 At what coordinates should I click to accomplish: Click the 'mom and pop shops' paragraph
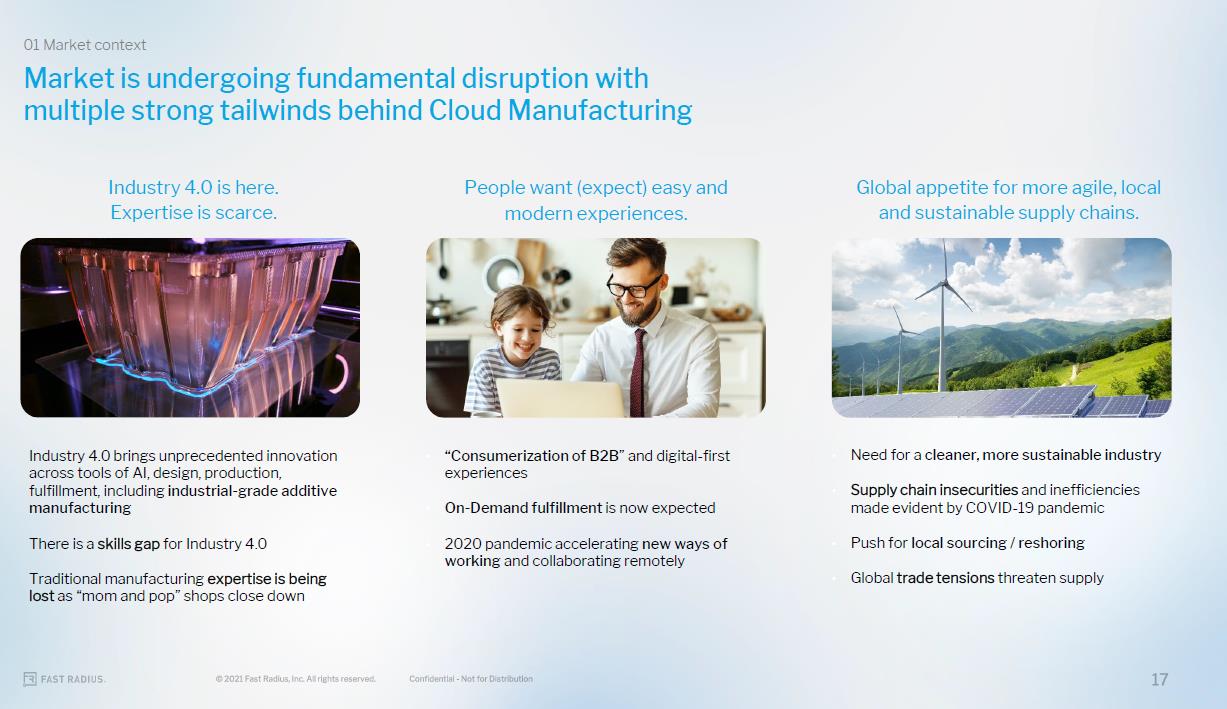point(178,587)
